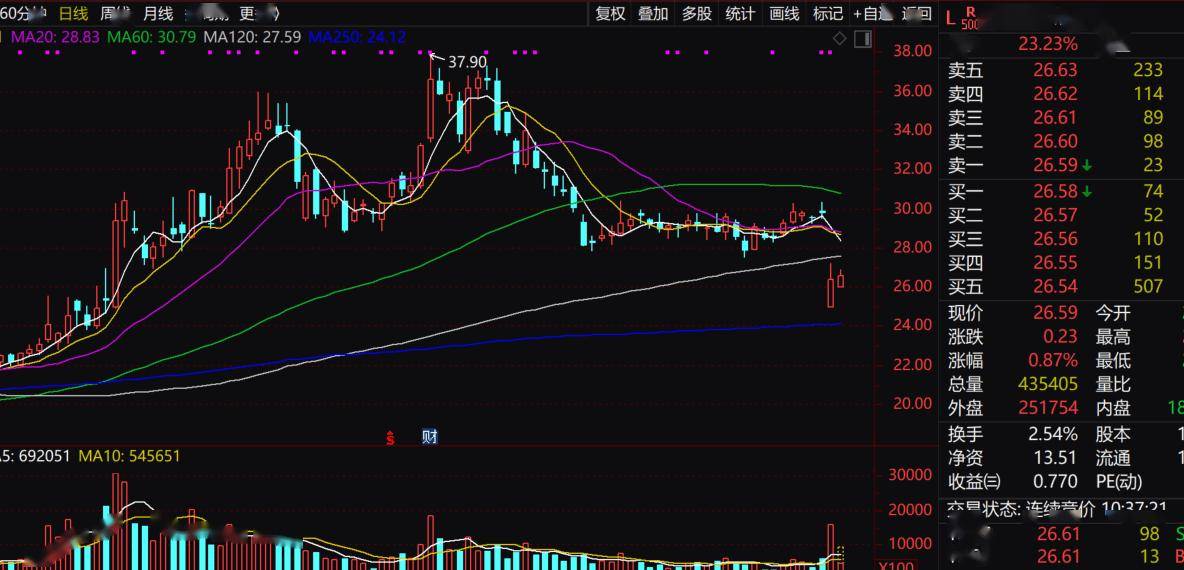Click the red R 500 badge
Image resolution: width=1184 pixels, height=570 pixels.
click(969, 18)
